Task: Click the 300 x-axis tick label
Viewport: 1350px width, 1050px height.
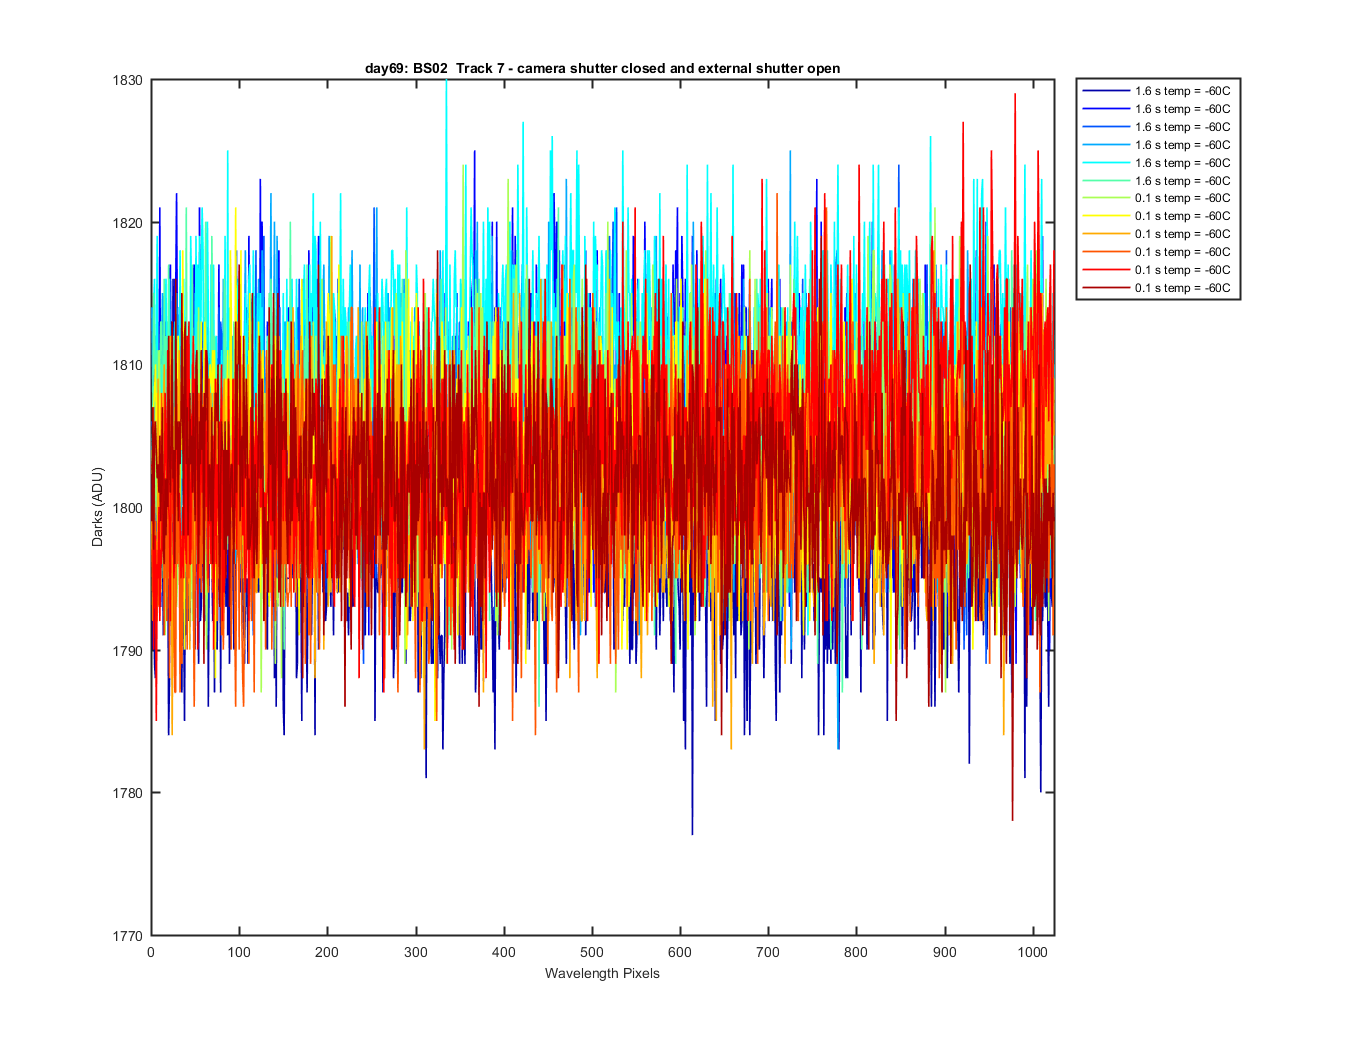Action: click(x=415, y=952)
